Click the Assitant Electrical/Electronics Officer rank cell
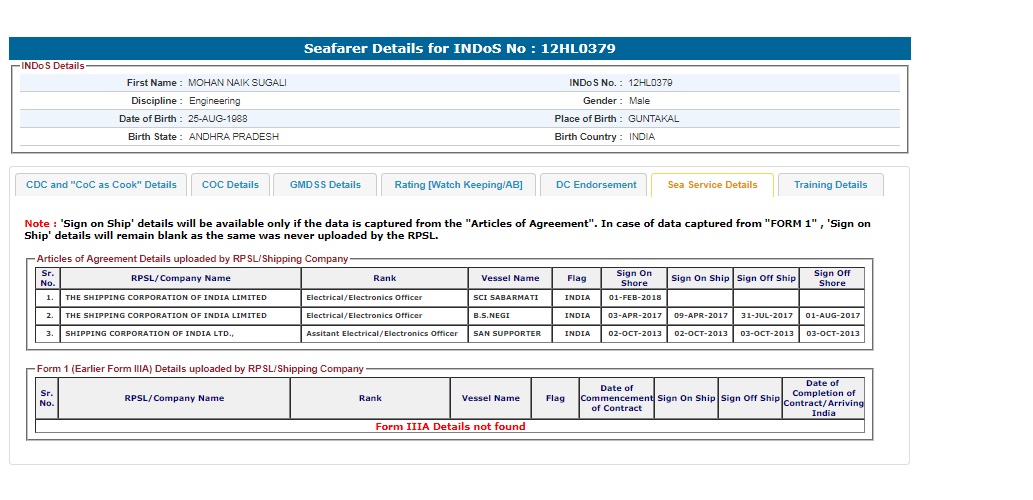 click(382, 334)
